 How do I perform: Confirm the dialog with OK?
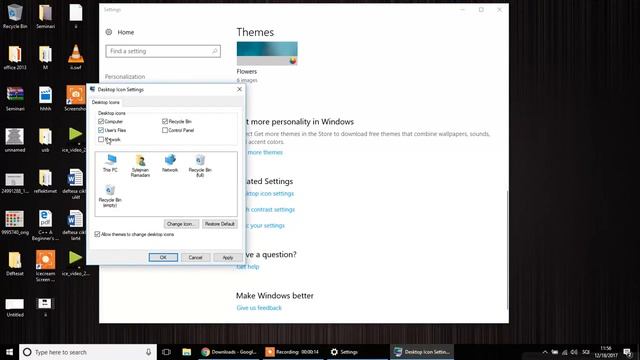pyautogui.click(x=163, y=257)
